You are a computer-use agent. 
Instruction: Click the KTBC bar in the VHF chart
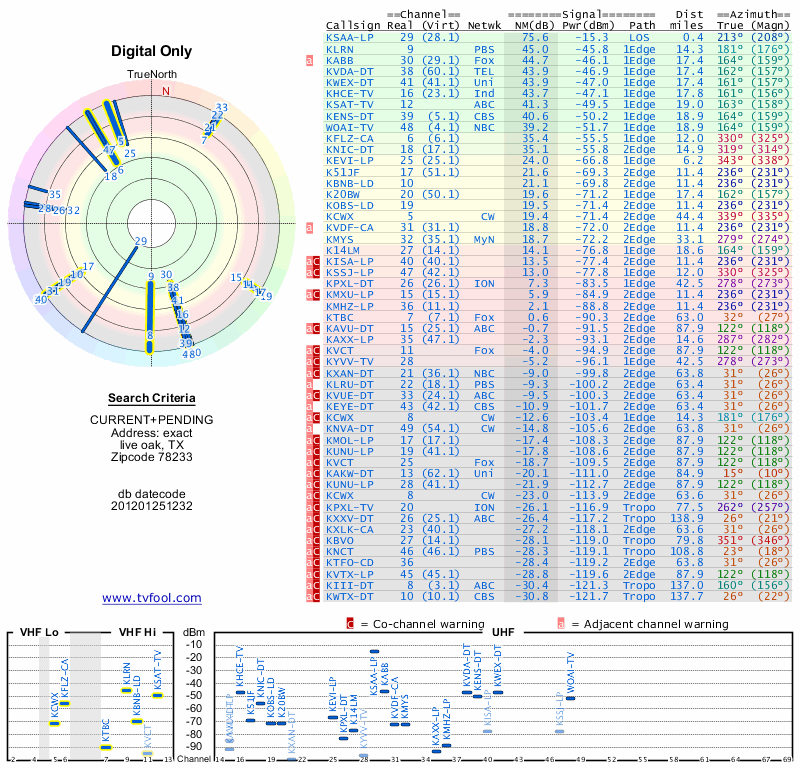[x=106, y=748]
